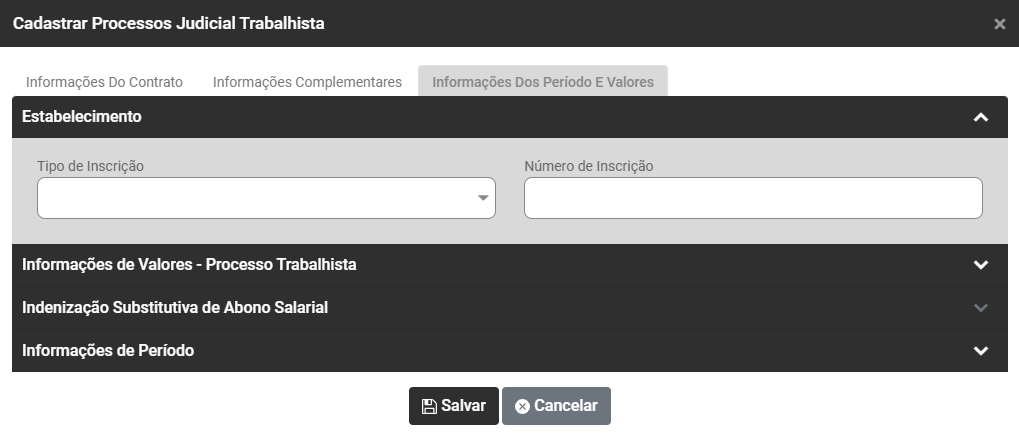This screenshot has width=1019, height=438.
Task: Click the Estabelecimento section header title
Action: click(82, 117)
